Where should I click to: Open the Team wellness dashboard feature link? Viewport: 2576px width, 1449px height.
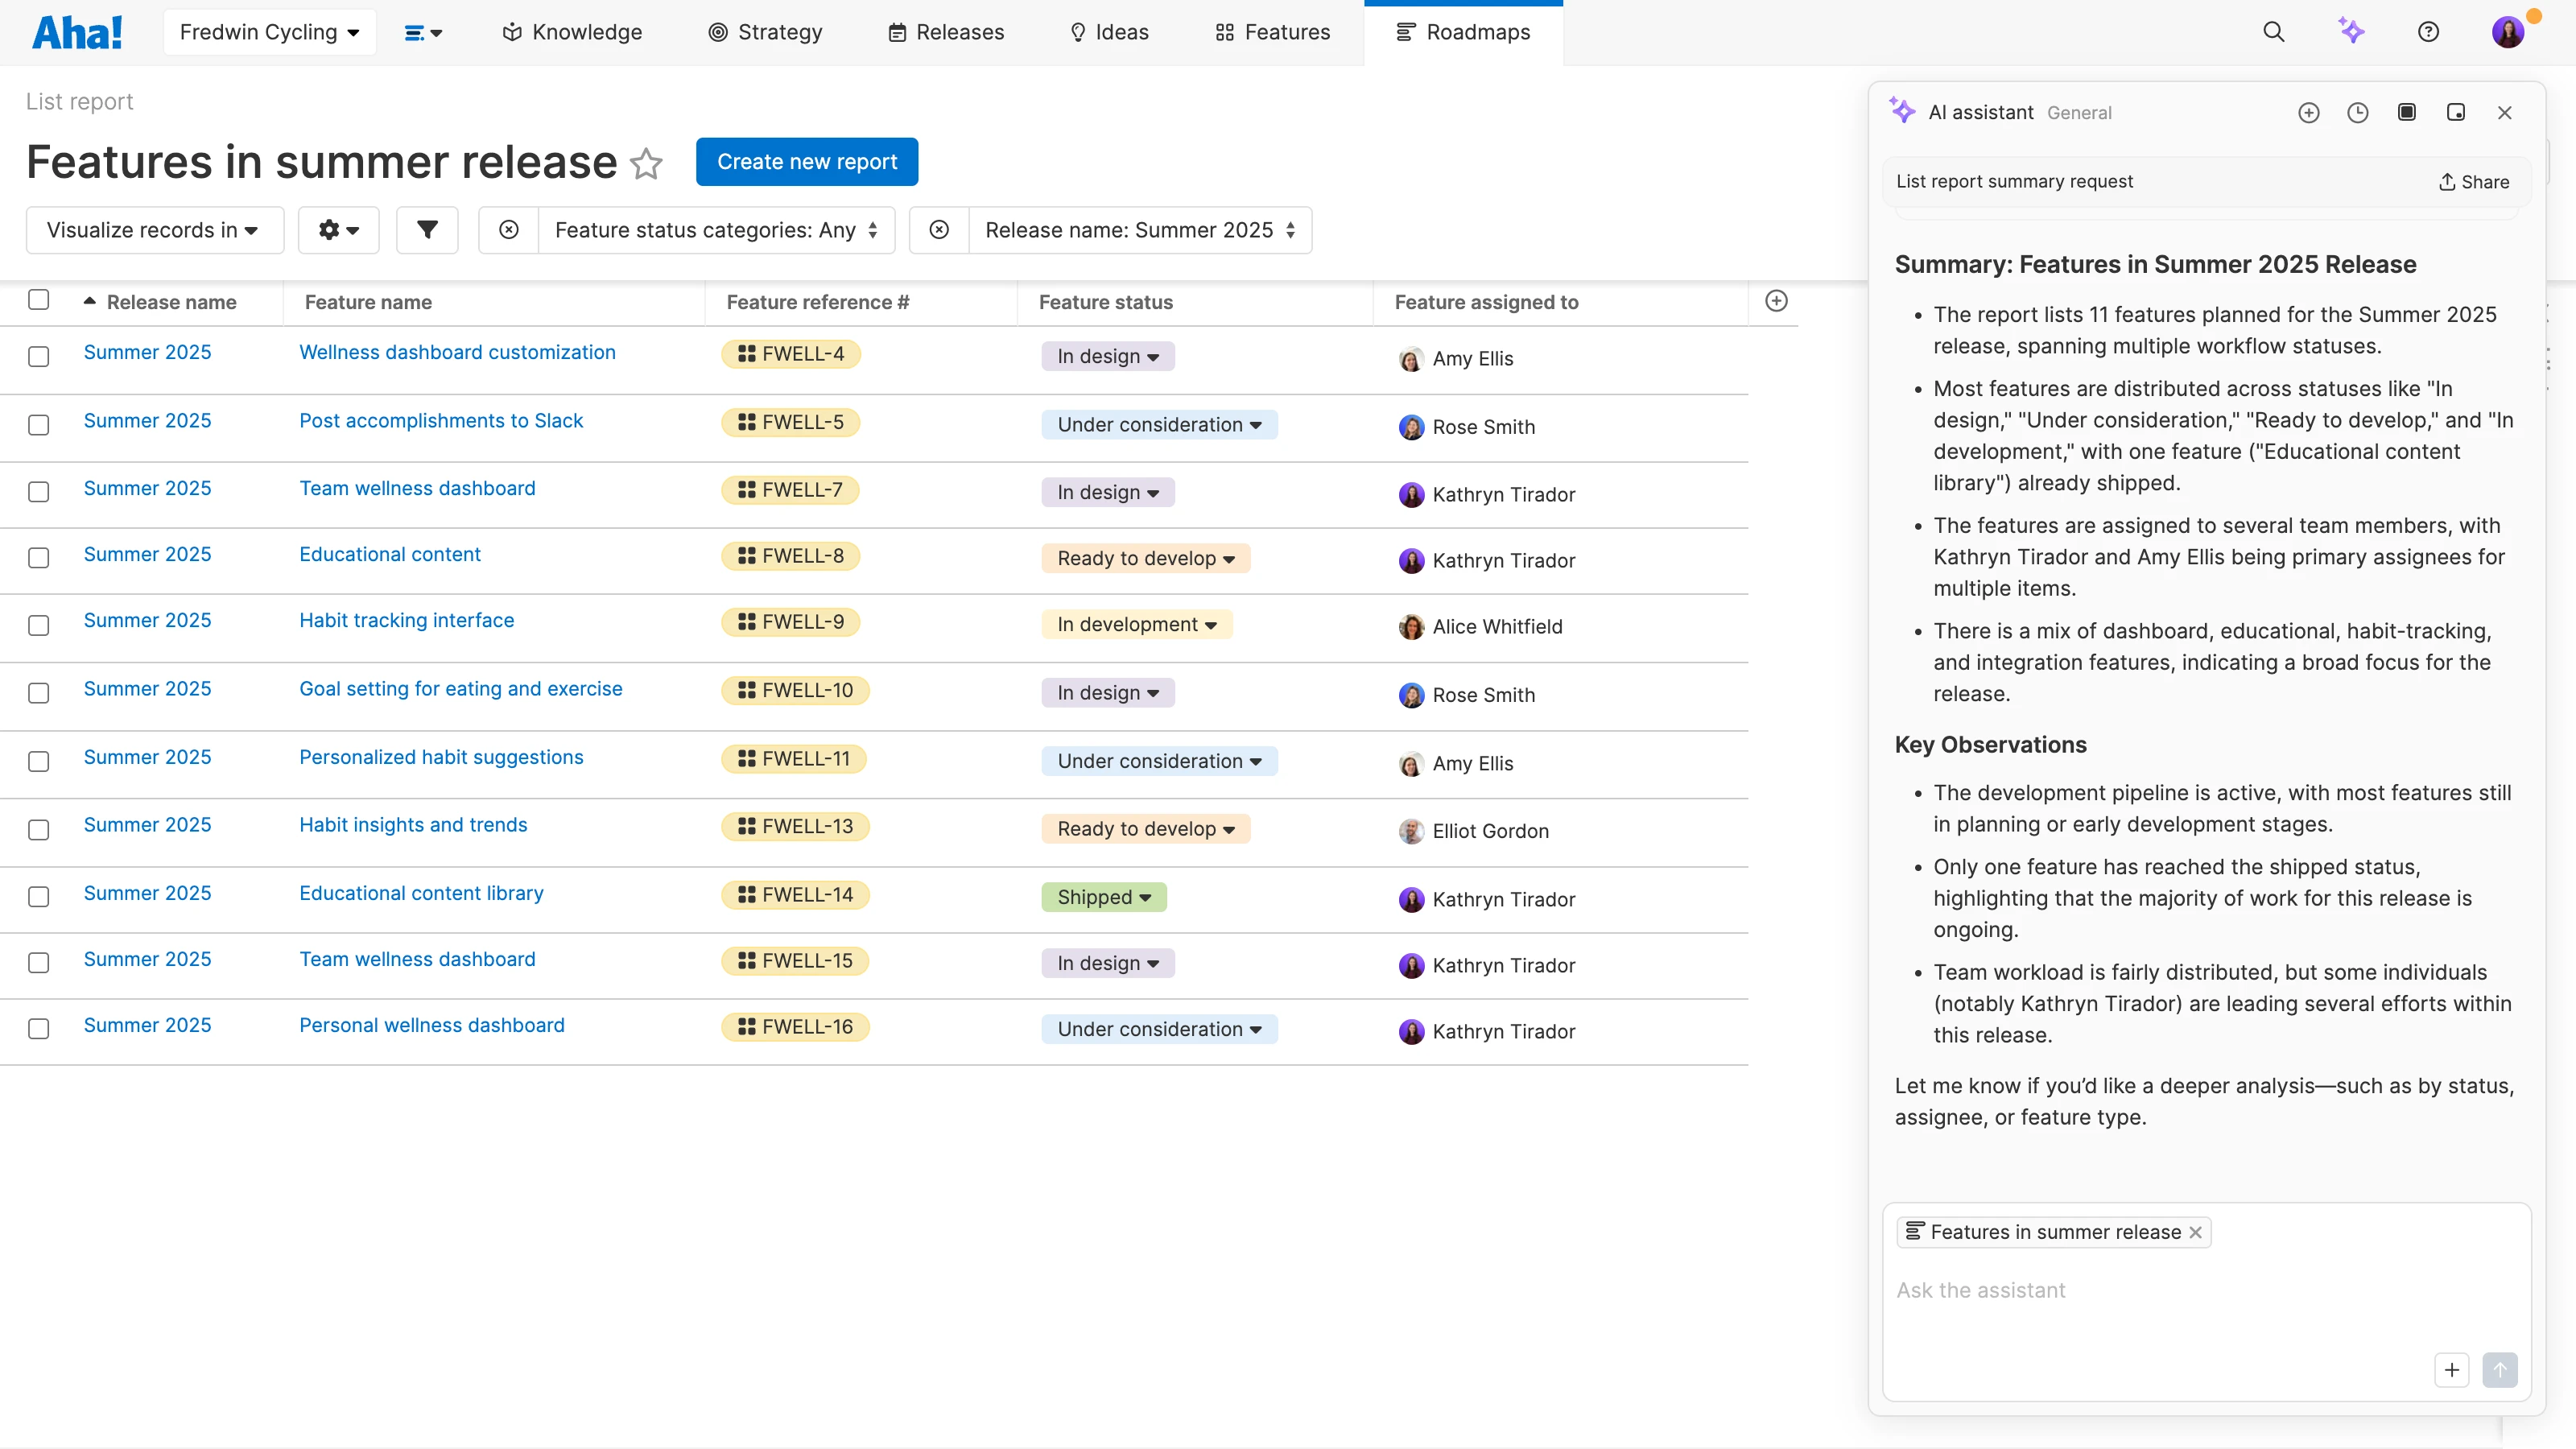coord(417,488)
